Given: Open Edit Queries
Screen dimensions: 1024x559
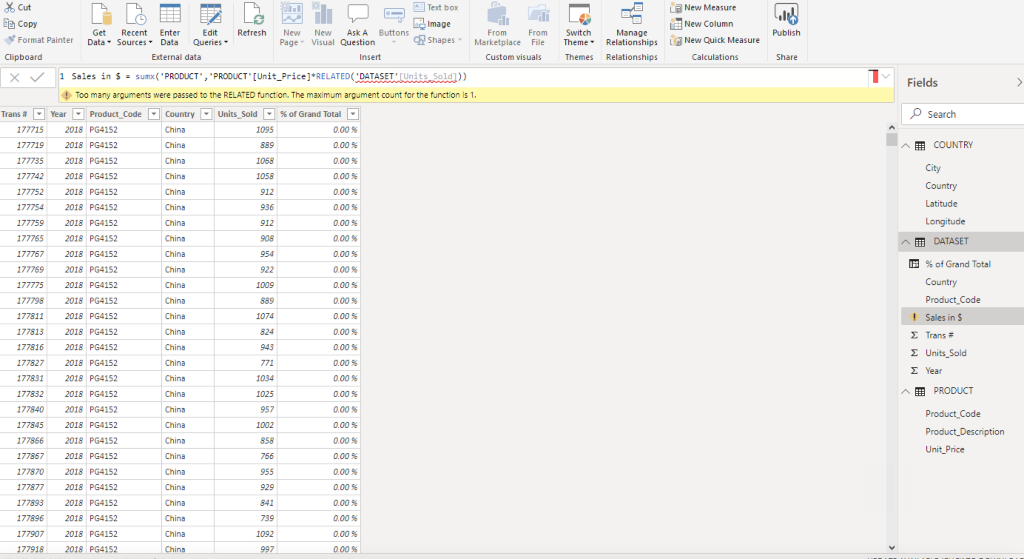Looking at the screenshot, I should pos(210,25).
